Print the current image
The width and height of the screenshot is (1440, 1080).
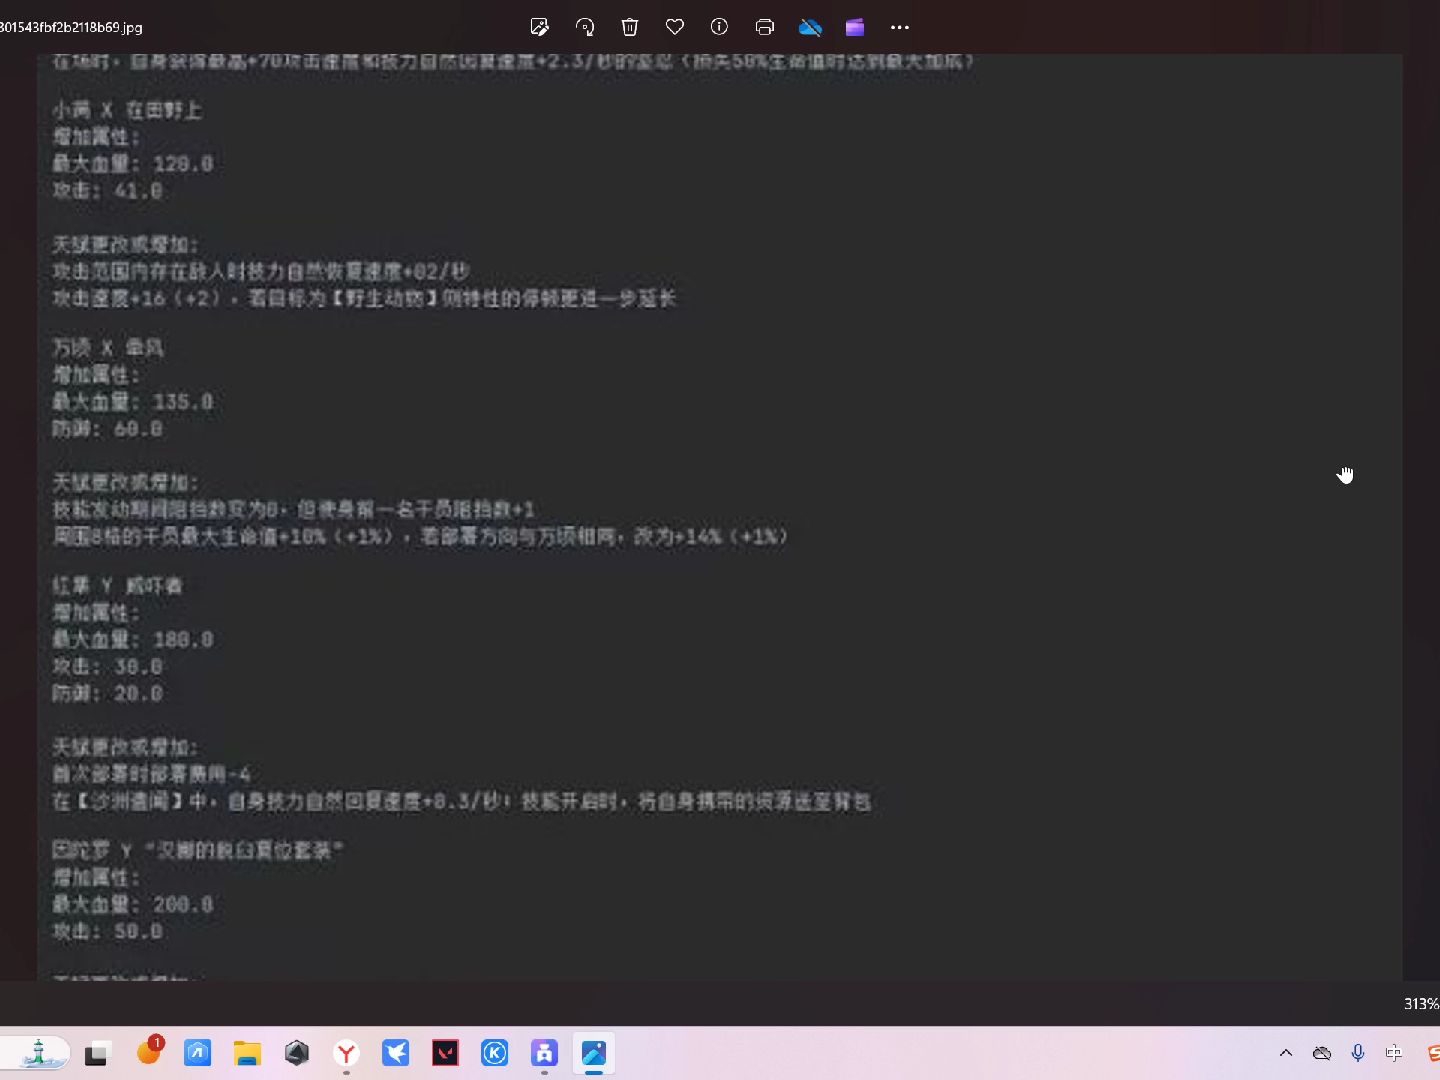[x=765, y=27]
